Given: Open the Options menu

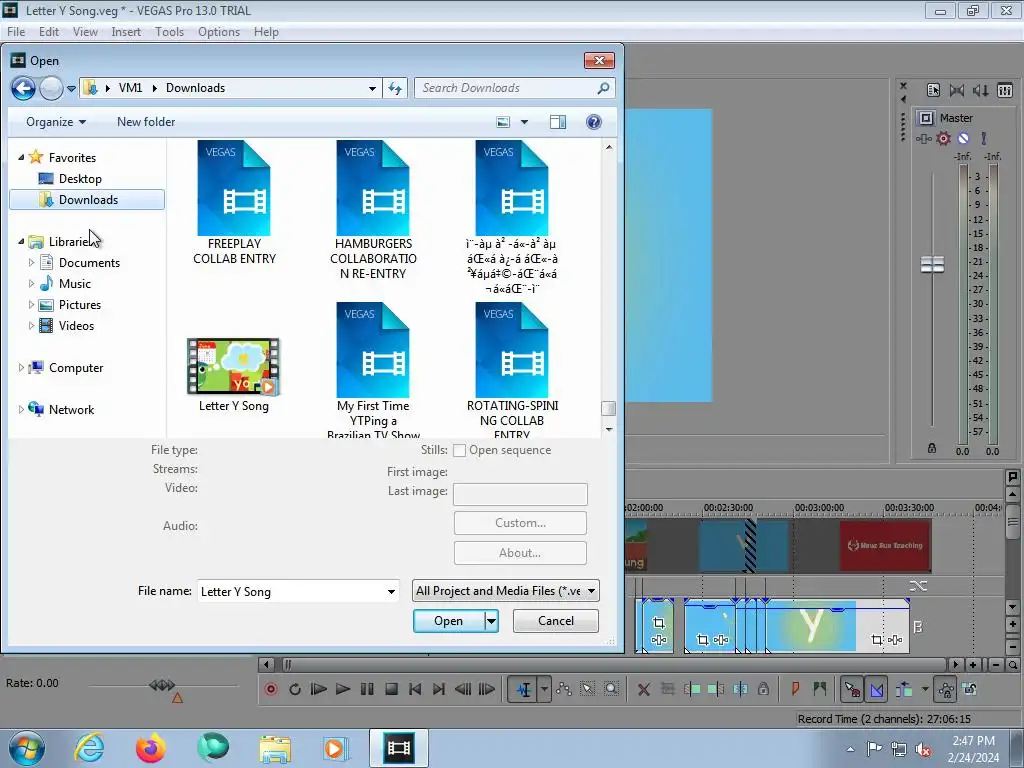Looking at the screenshot, I should coord(219,31).
